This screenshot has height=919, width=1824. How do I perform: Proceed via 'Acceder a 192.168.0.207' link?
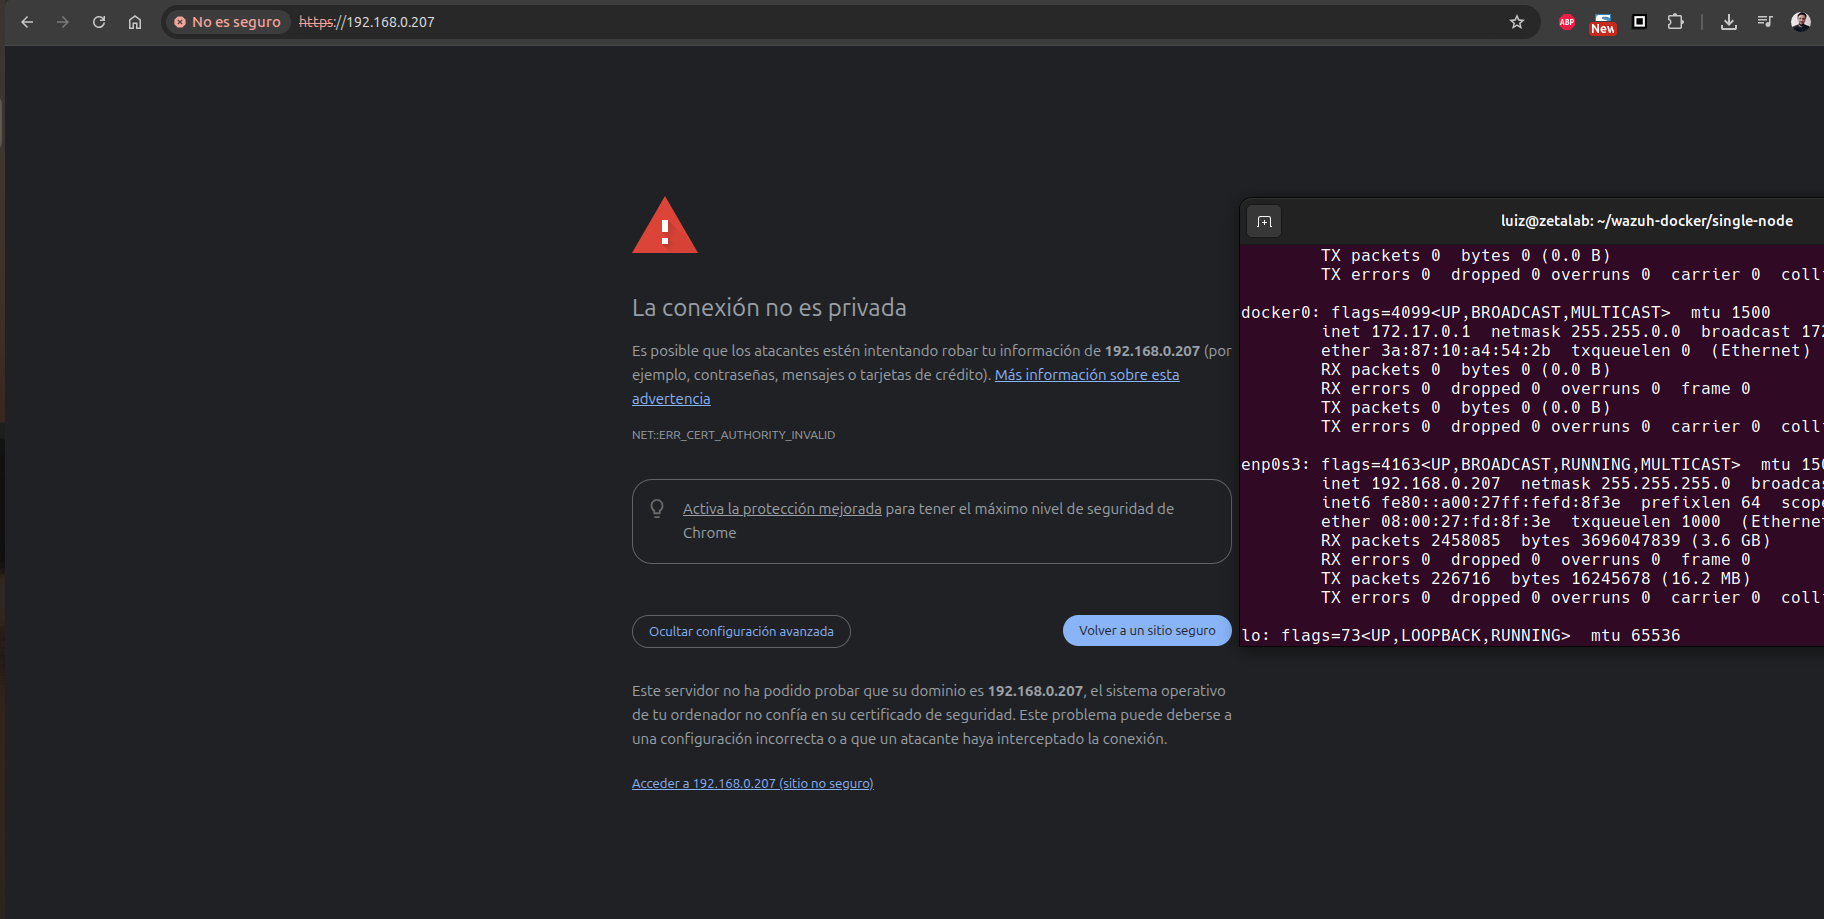[752, 783]
